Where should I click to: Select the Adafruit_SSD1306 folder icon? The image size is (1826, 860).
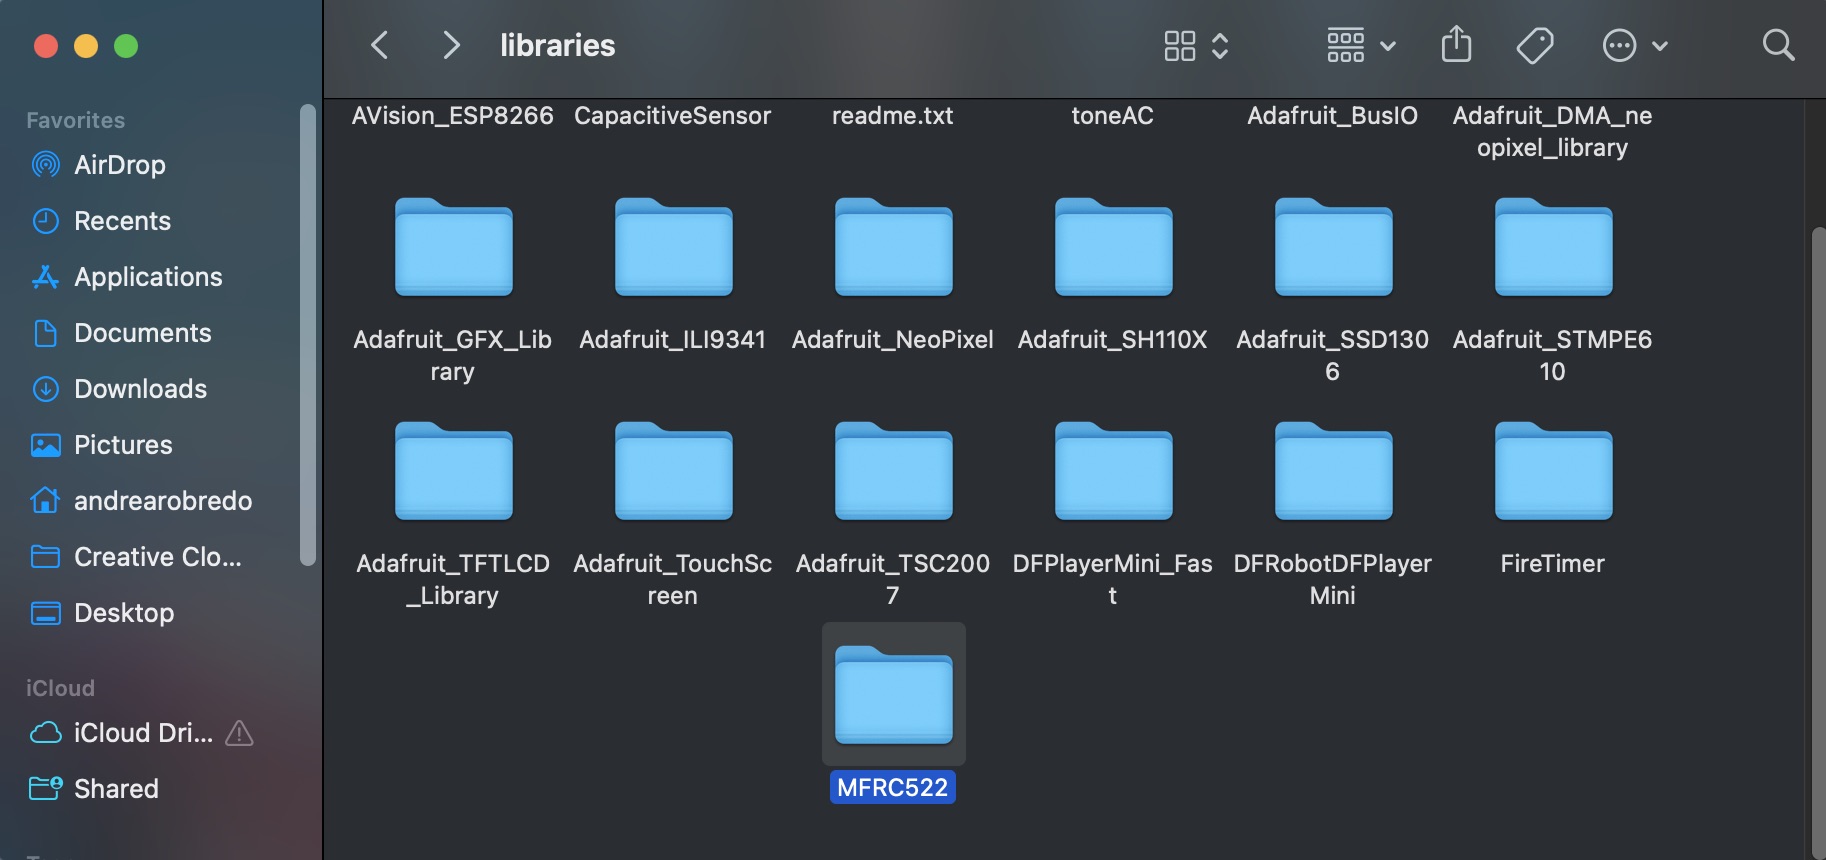pyautogui.click(x=1333, y=247)
